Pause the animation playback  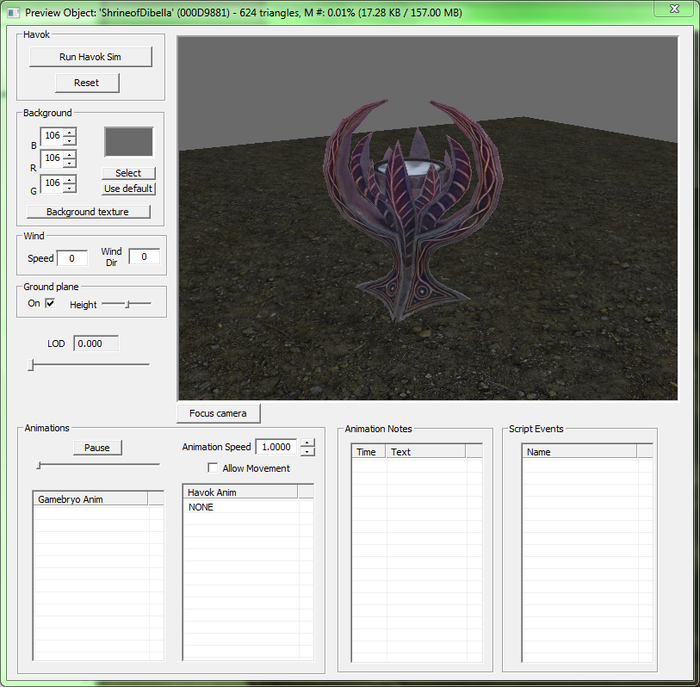(x=97, y=448)
